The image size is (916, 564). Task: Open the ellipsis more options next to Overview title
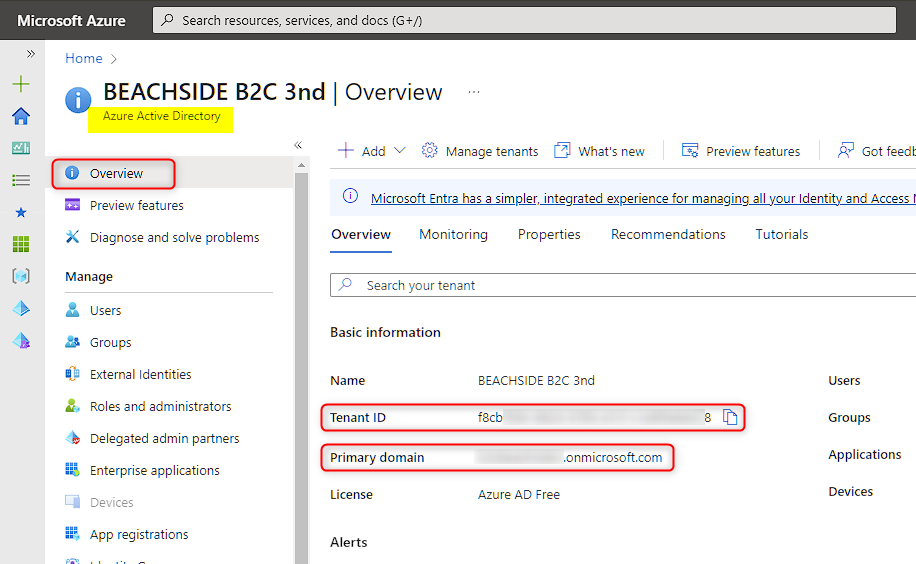(474, 92)
